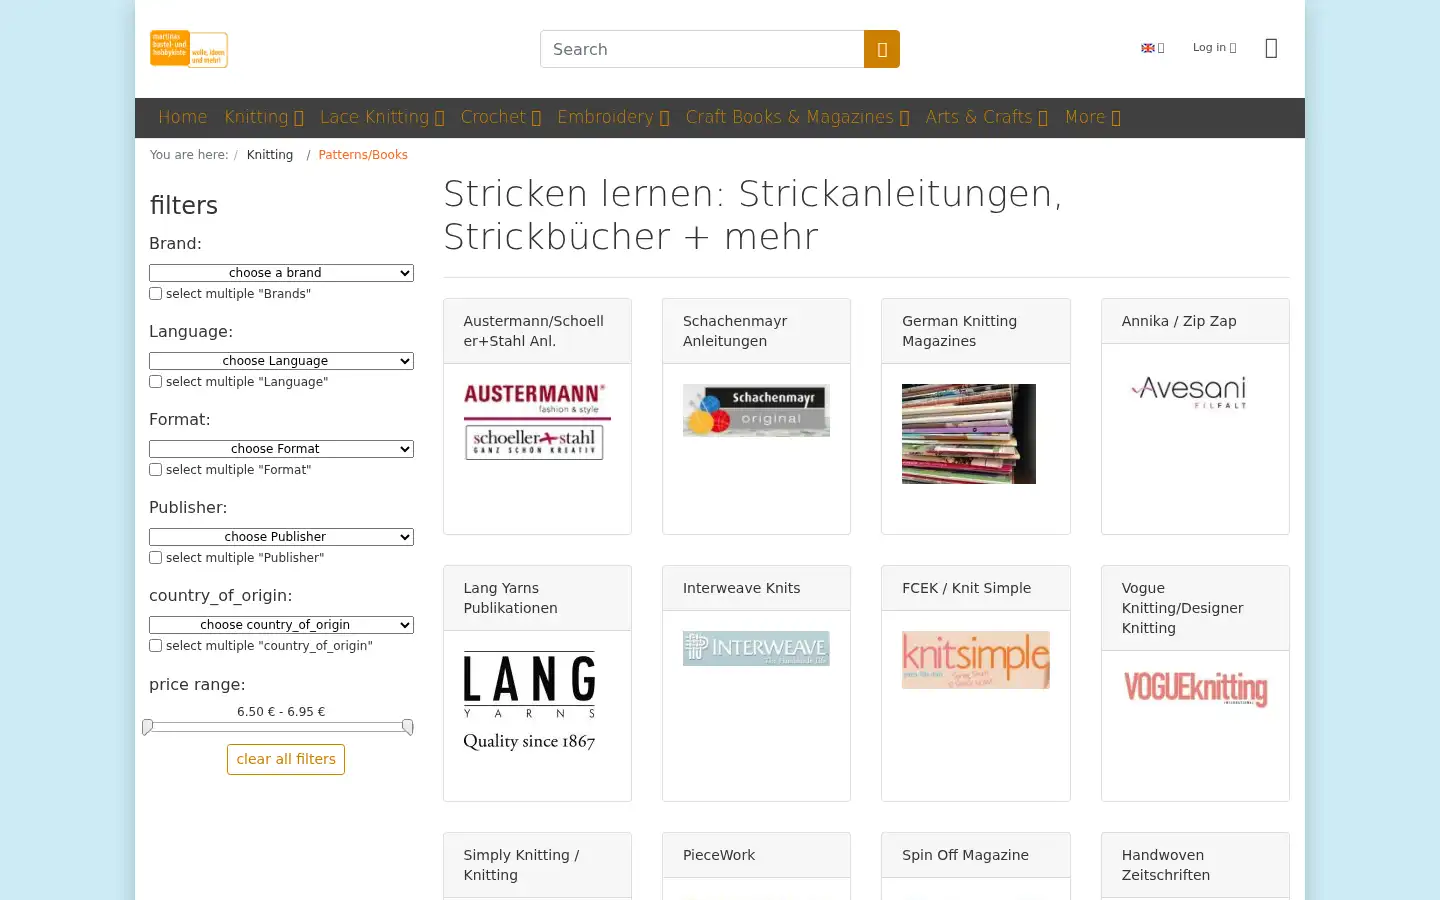Enable select multiple "Brands" checkbox
Viewport: 1440px width, 900px height.
pyautogui.click(x=155, y=294)
